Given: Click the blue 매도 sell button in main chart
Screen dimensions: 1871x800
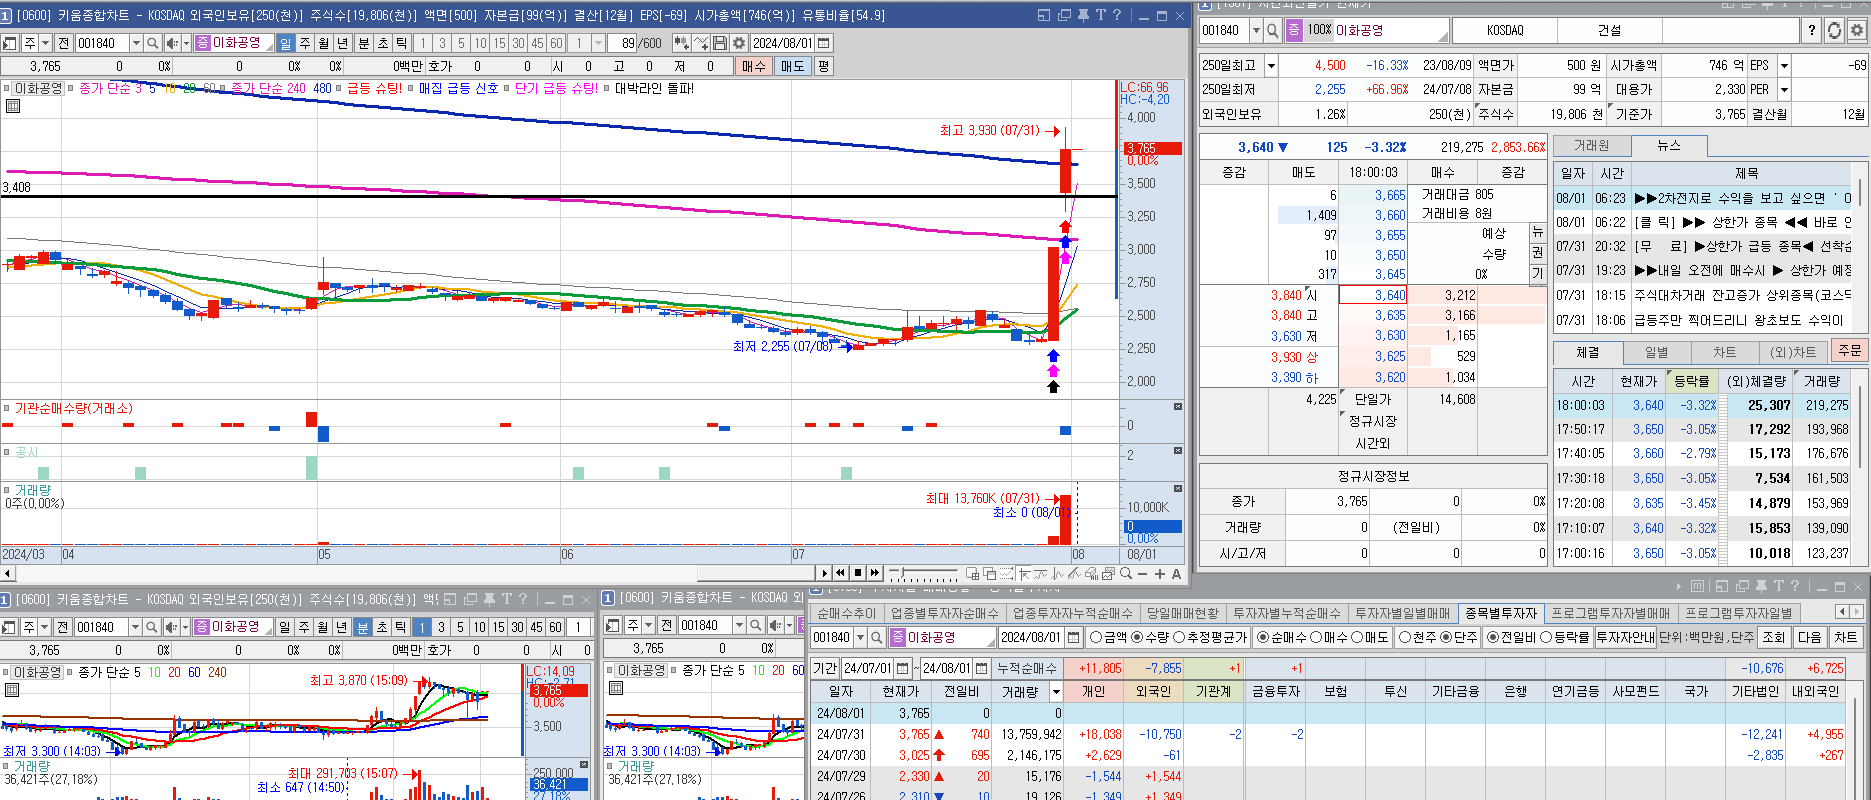Looking at the screenshot, I should (x=792, y=66).
